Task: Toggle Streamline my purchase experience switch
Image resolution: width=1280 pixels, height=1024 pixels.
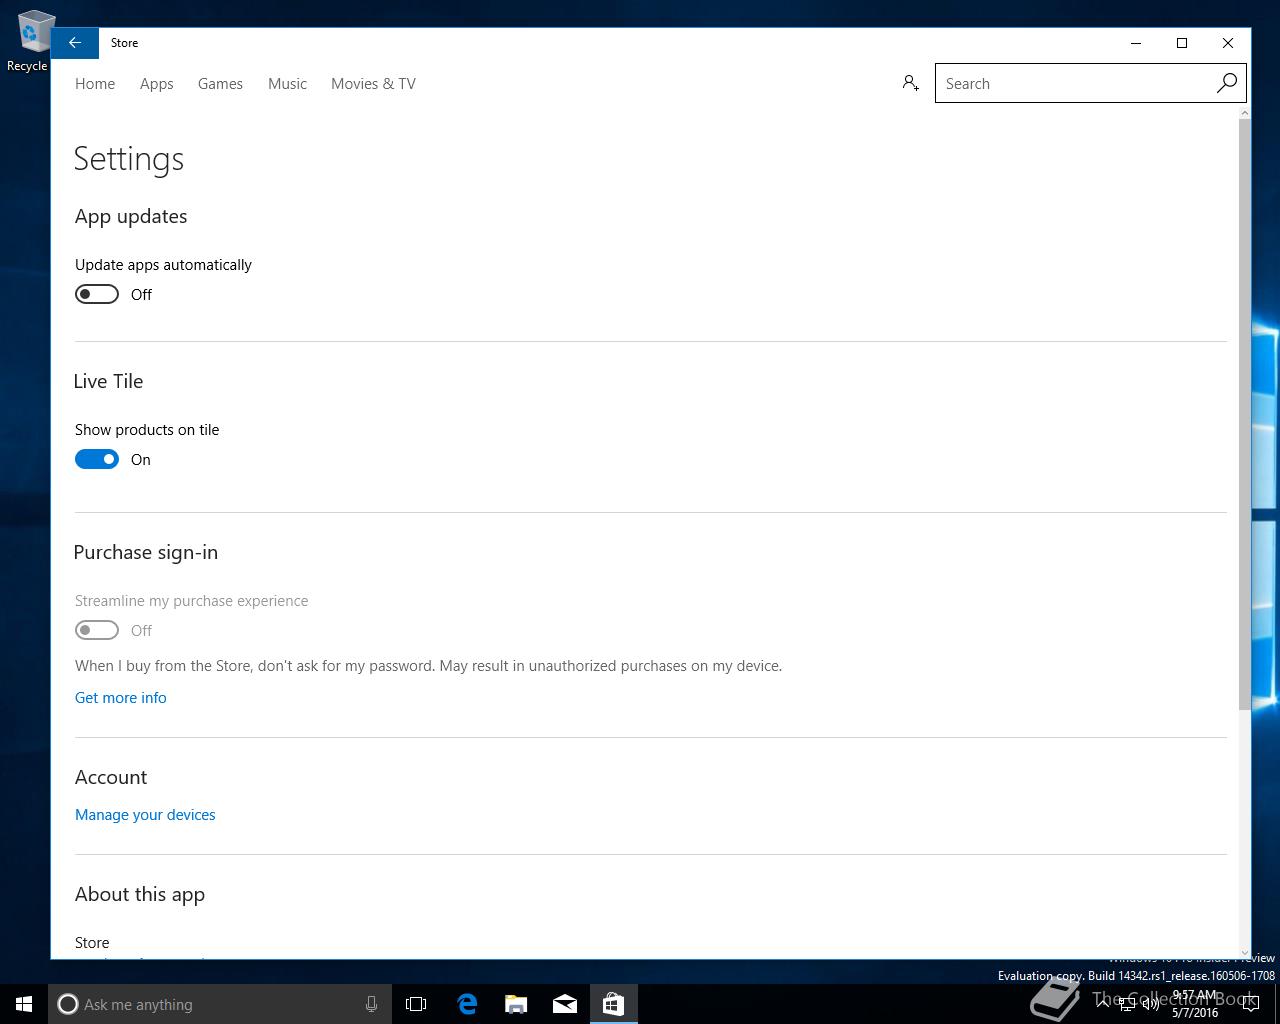Action: pos(97,630)
